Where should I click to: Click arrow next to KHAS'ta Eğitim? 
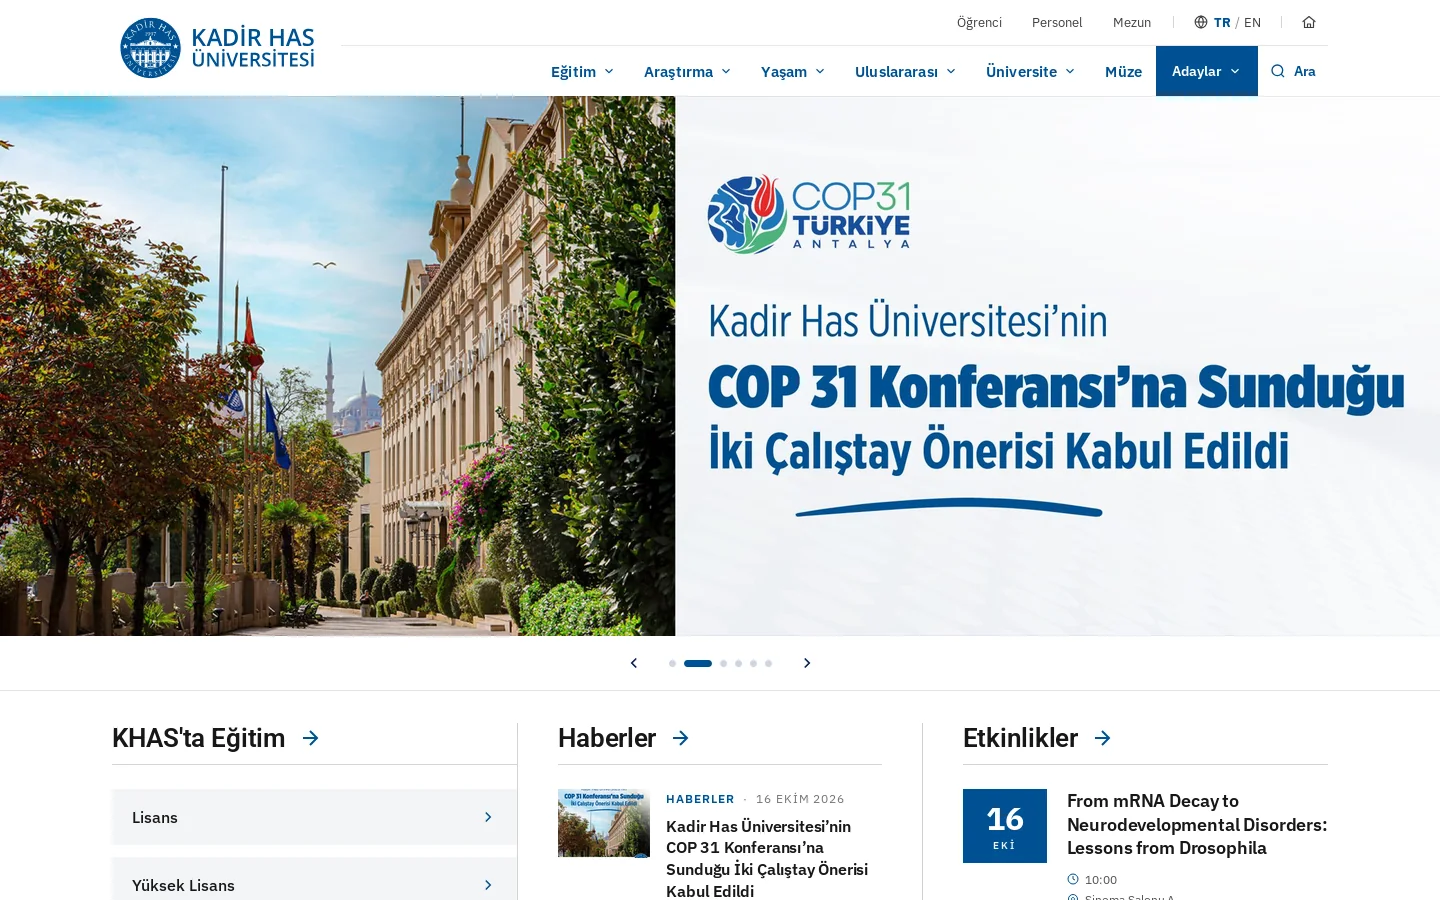point(311,738)
